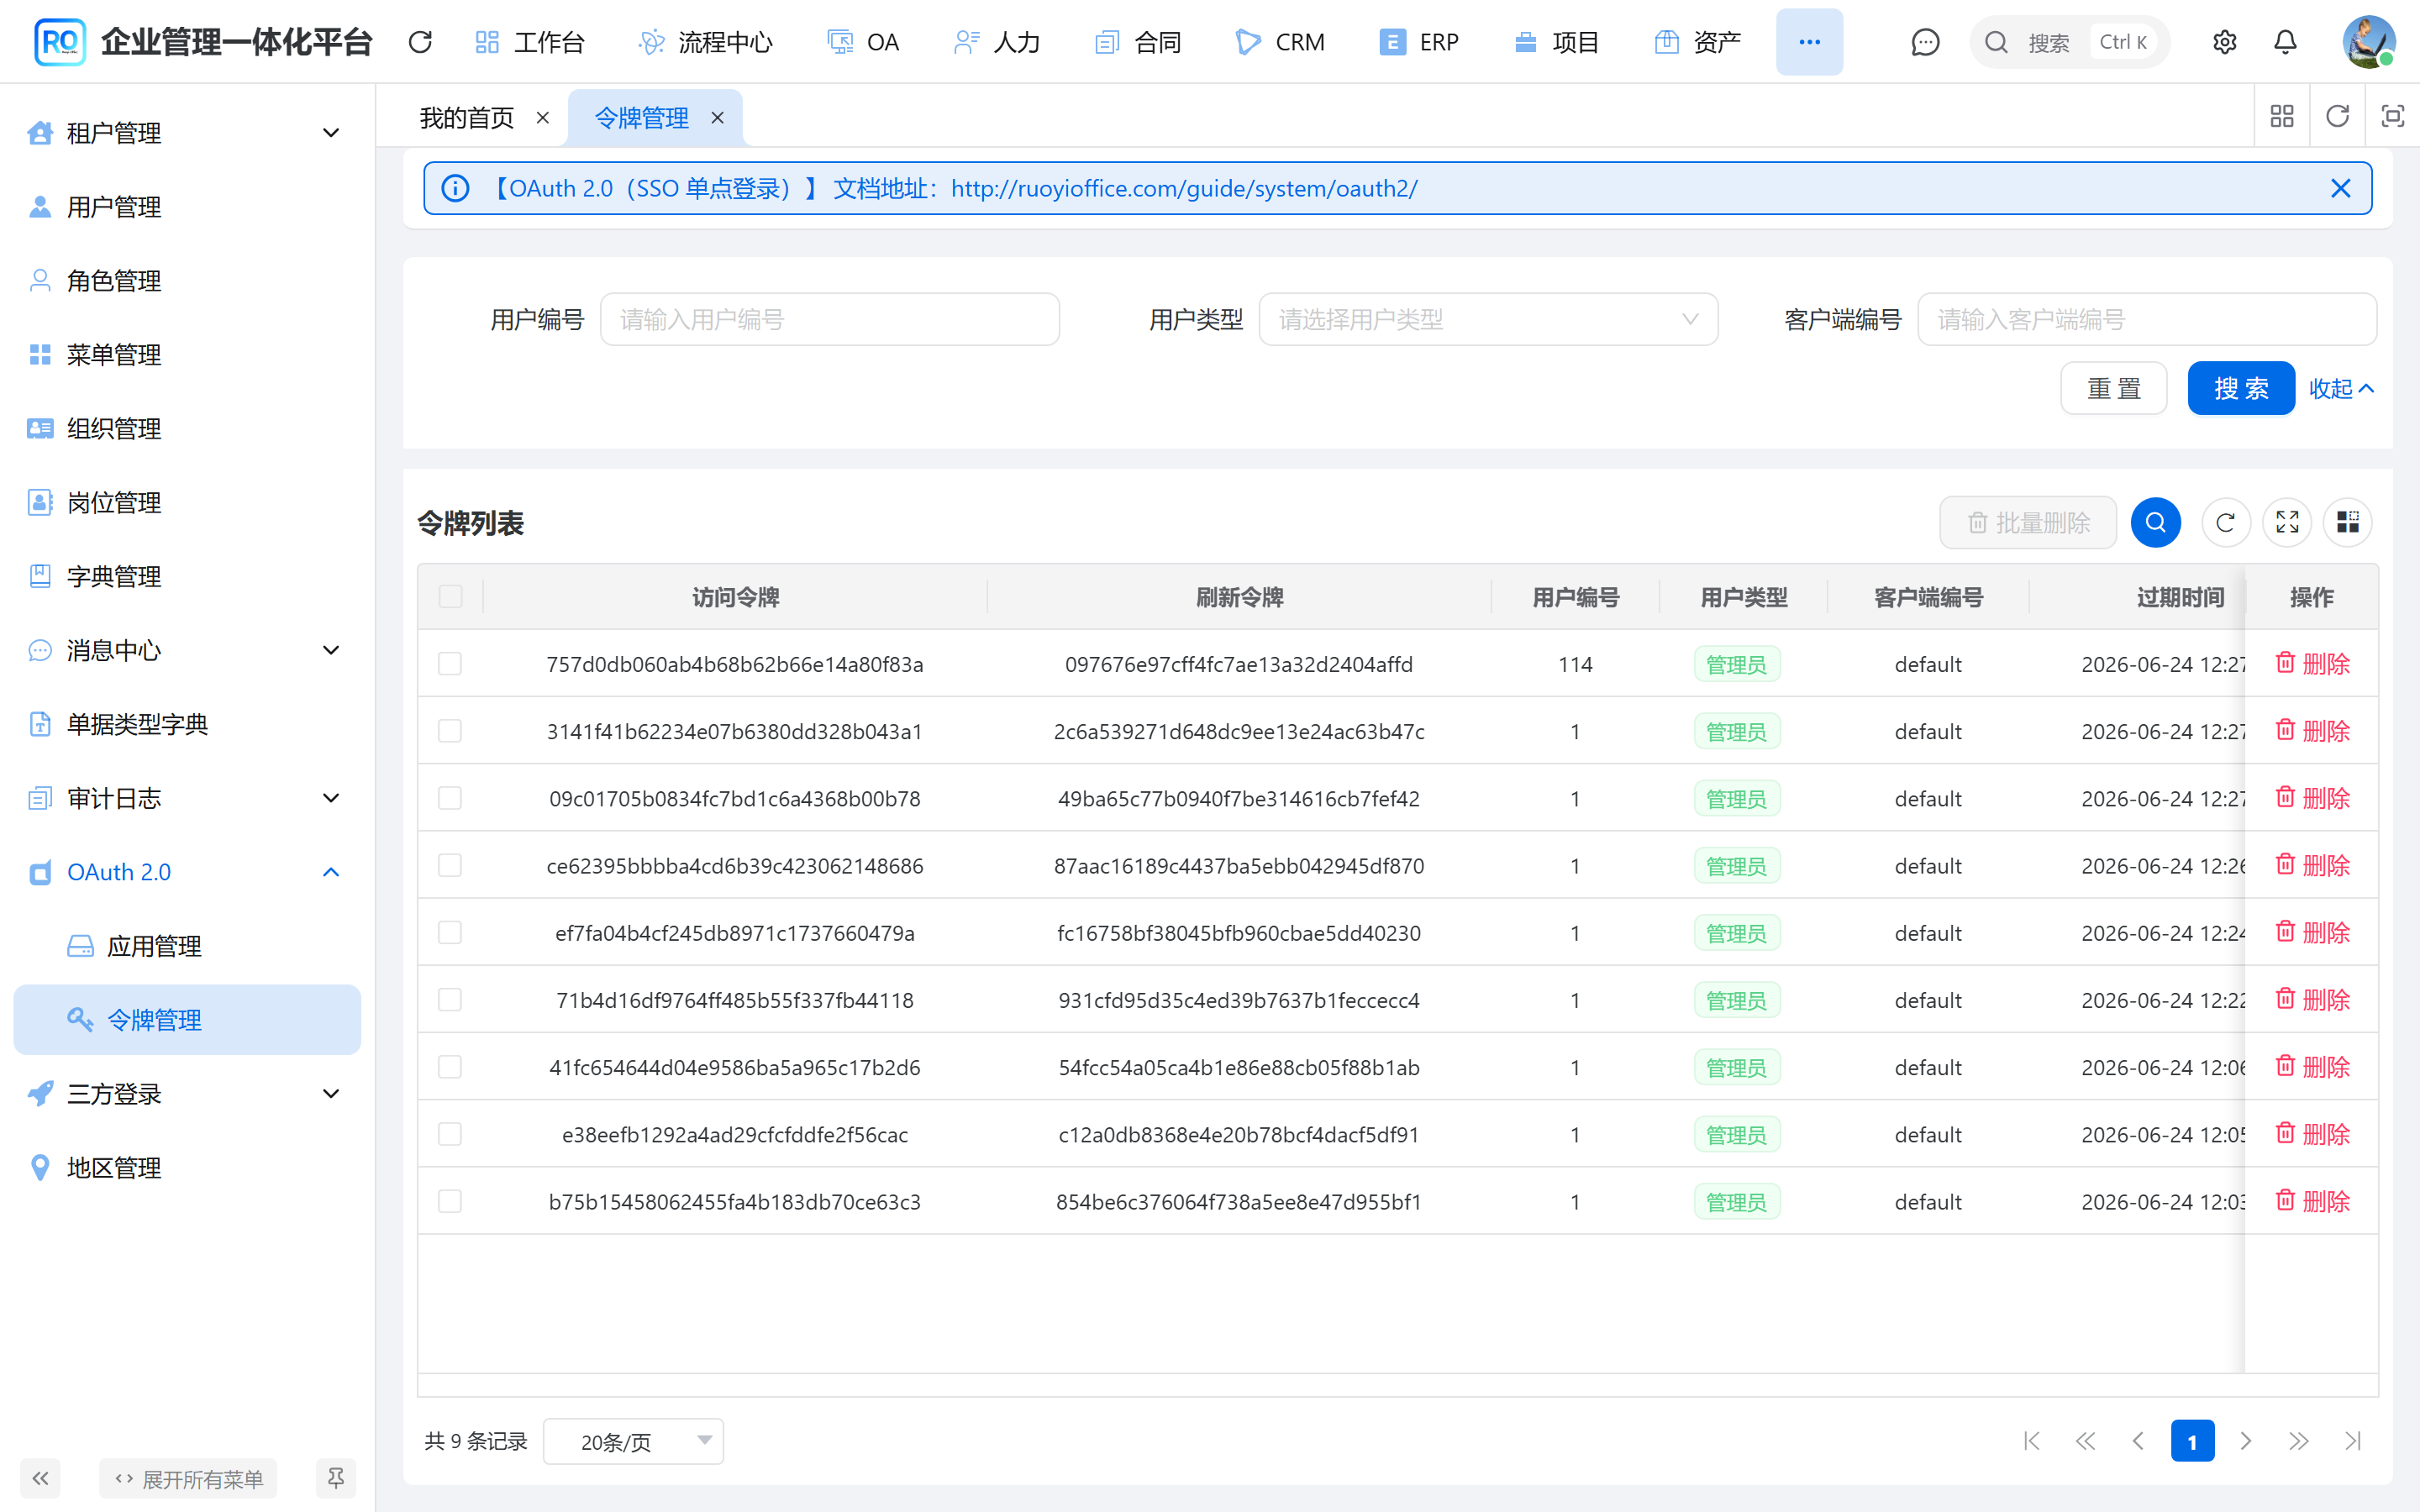The width and height of the screenshot is (2420, 1512).
Task: Open the 流程中心 top menu
Action: [705, 42]
